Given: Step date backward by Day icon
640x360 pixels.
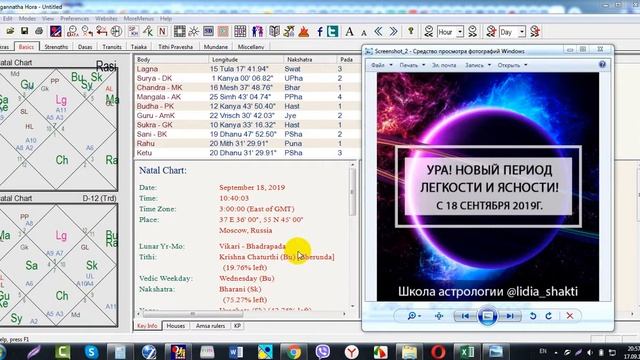Looking at the screenshot, I should [x=491, y=31].
